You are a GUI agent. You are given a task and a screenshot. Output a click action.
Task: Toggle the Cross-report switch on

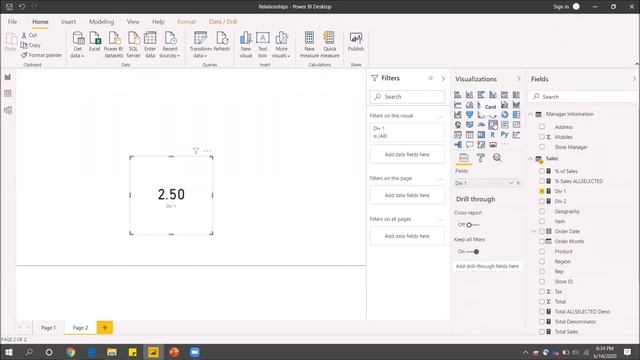coord(473,225)
